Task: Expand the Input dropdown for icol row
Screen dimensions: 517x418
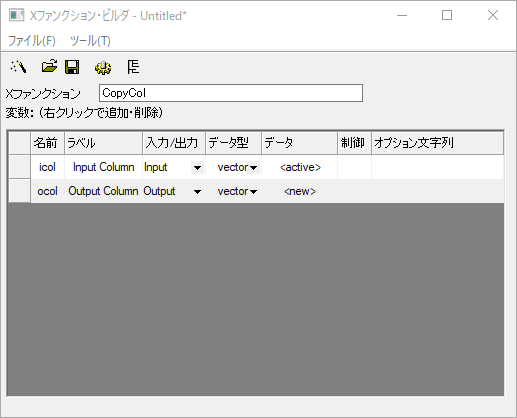Action: (x=197, y=167)
